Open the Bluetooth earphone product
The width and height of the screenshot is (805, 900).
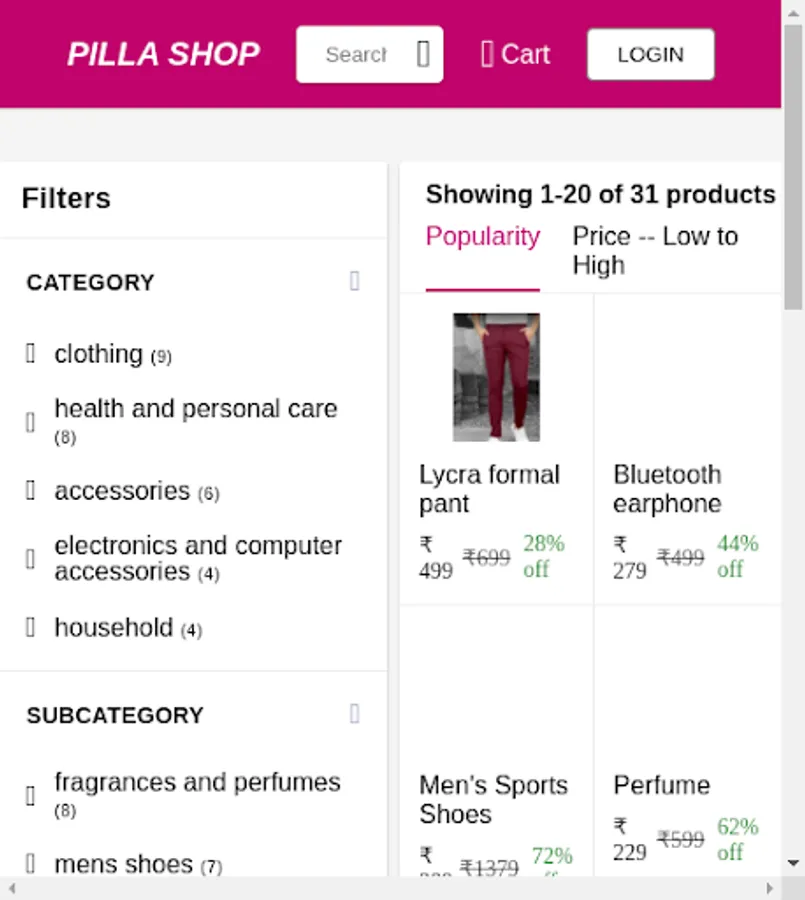point(667,489)
